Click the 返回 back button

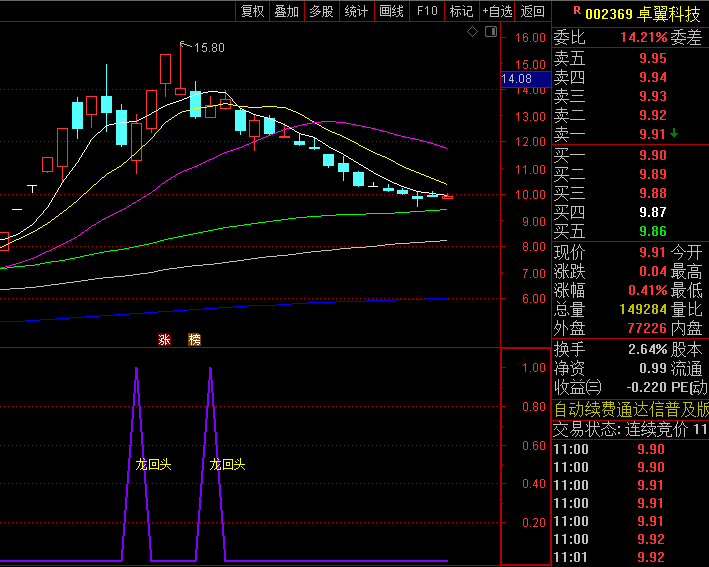533,11
